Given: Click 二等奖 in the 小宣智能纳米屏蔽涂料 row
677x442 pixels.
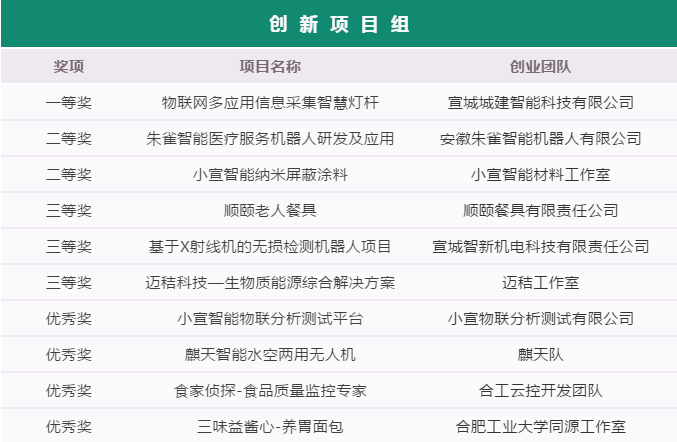Looking at the screenshot, I should point(69,175).
